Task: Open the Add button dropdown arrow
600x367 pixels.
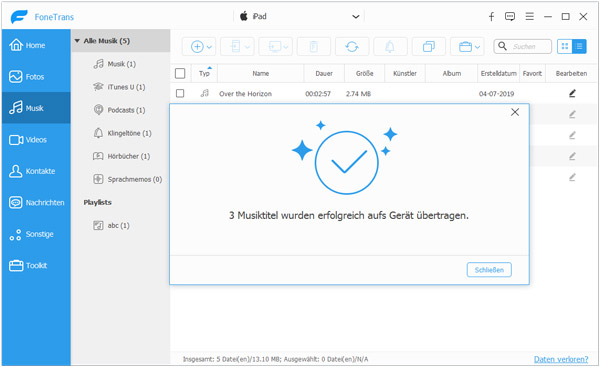Action: [209, 47]
